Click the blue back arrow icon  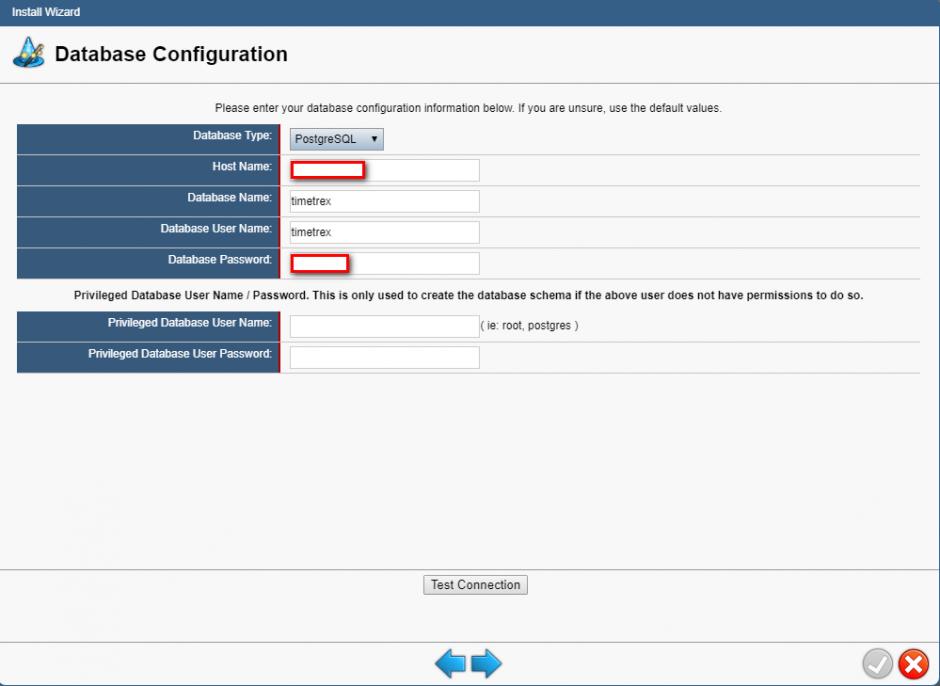pyautogui.click(x=450, y=664)
